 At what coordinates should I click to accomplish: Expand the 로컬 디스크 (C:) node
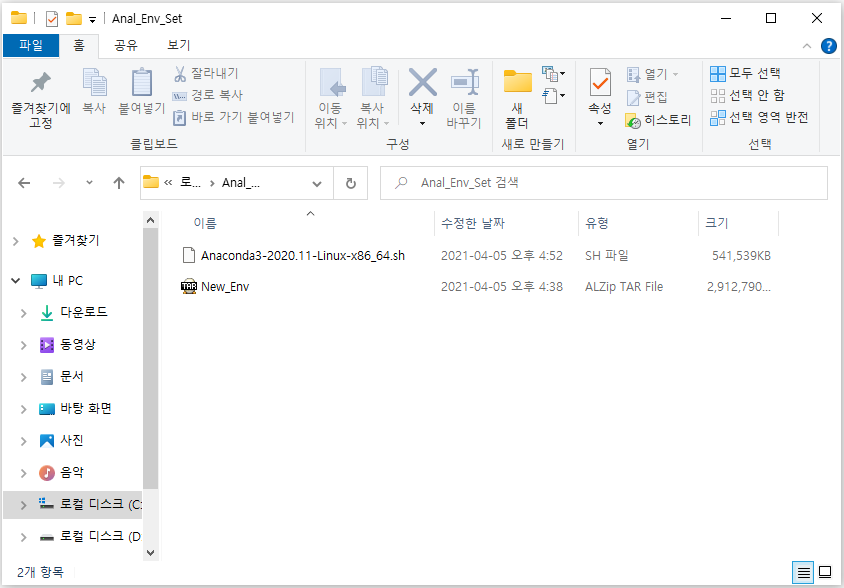(24, 505)
